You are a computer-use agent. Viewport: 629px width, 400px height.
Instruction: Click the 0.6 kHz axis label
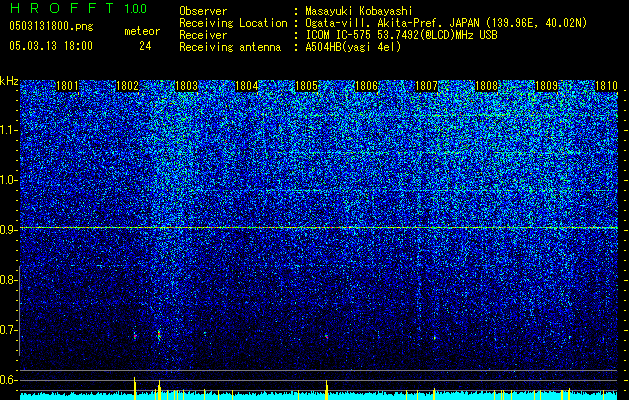[9, 380]
